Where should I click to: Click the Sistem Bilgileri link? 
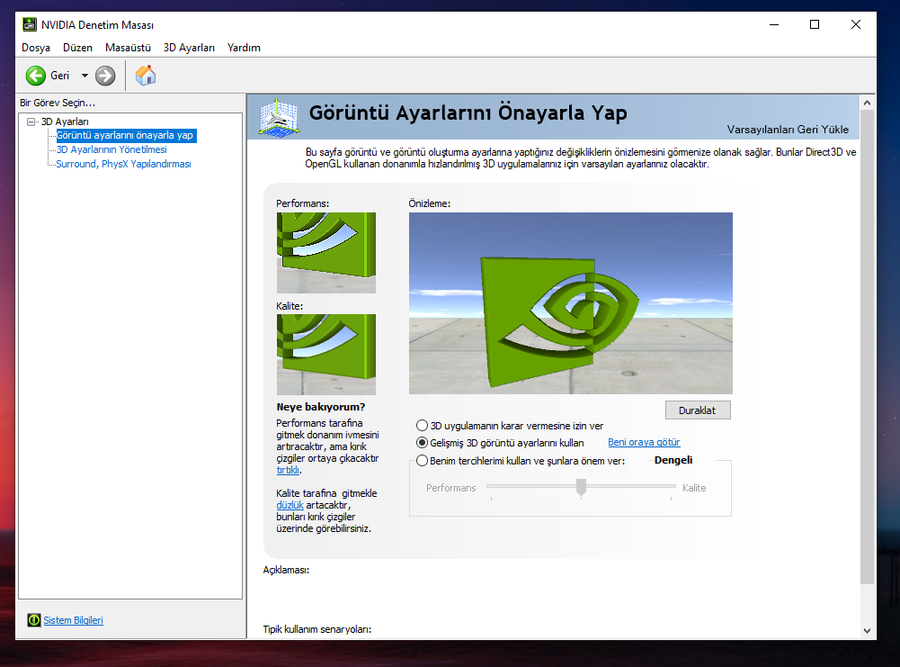[73, 621]
